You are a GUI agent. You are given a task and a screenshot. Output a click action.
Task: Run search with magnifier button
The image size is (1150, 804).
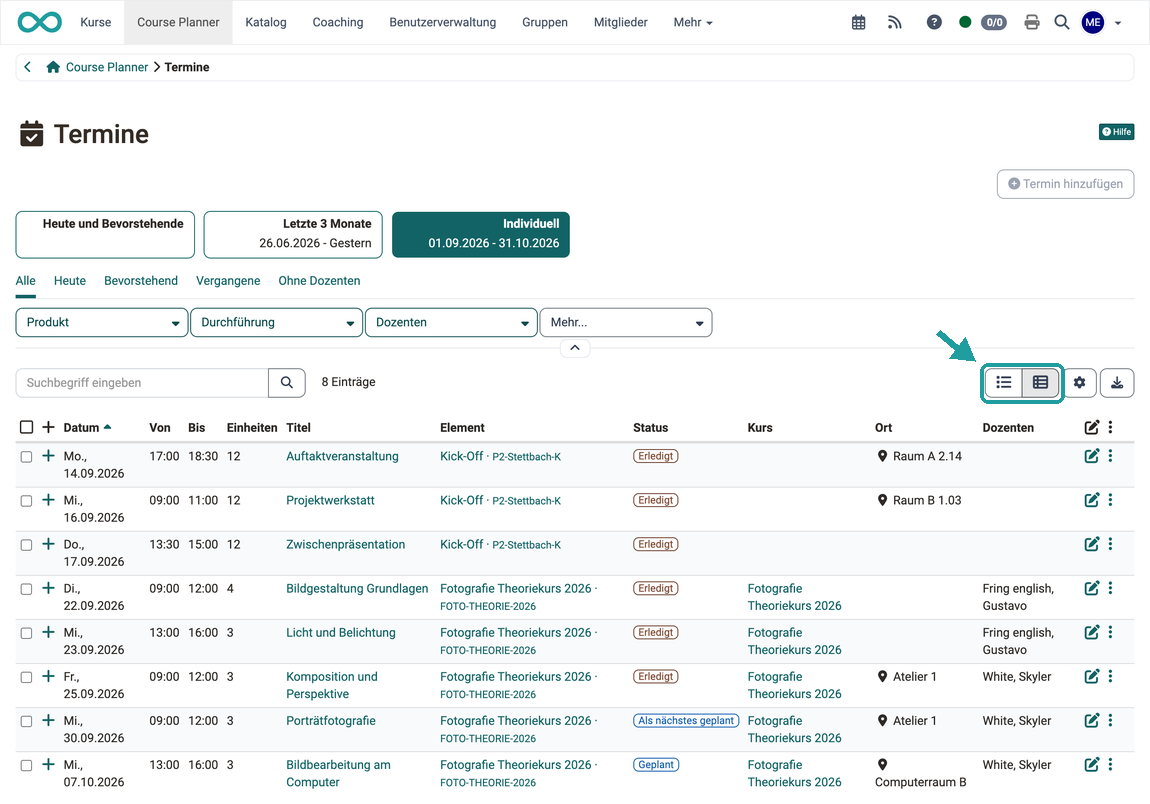point(287,382)
